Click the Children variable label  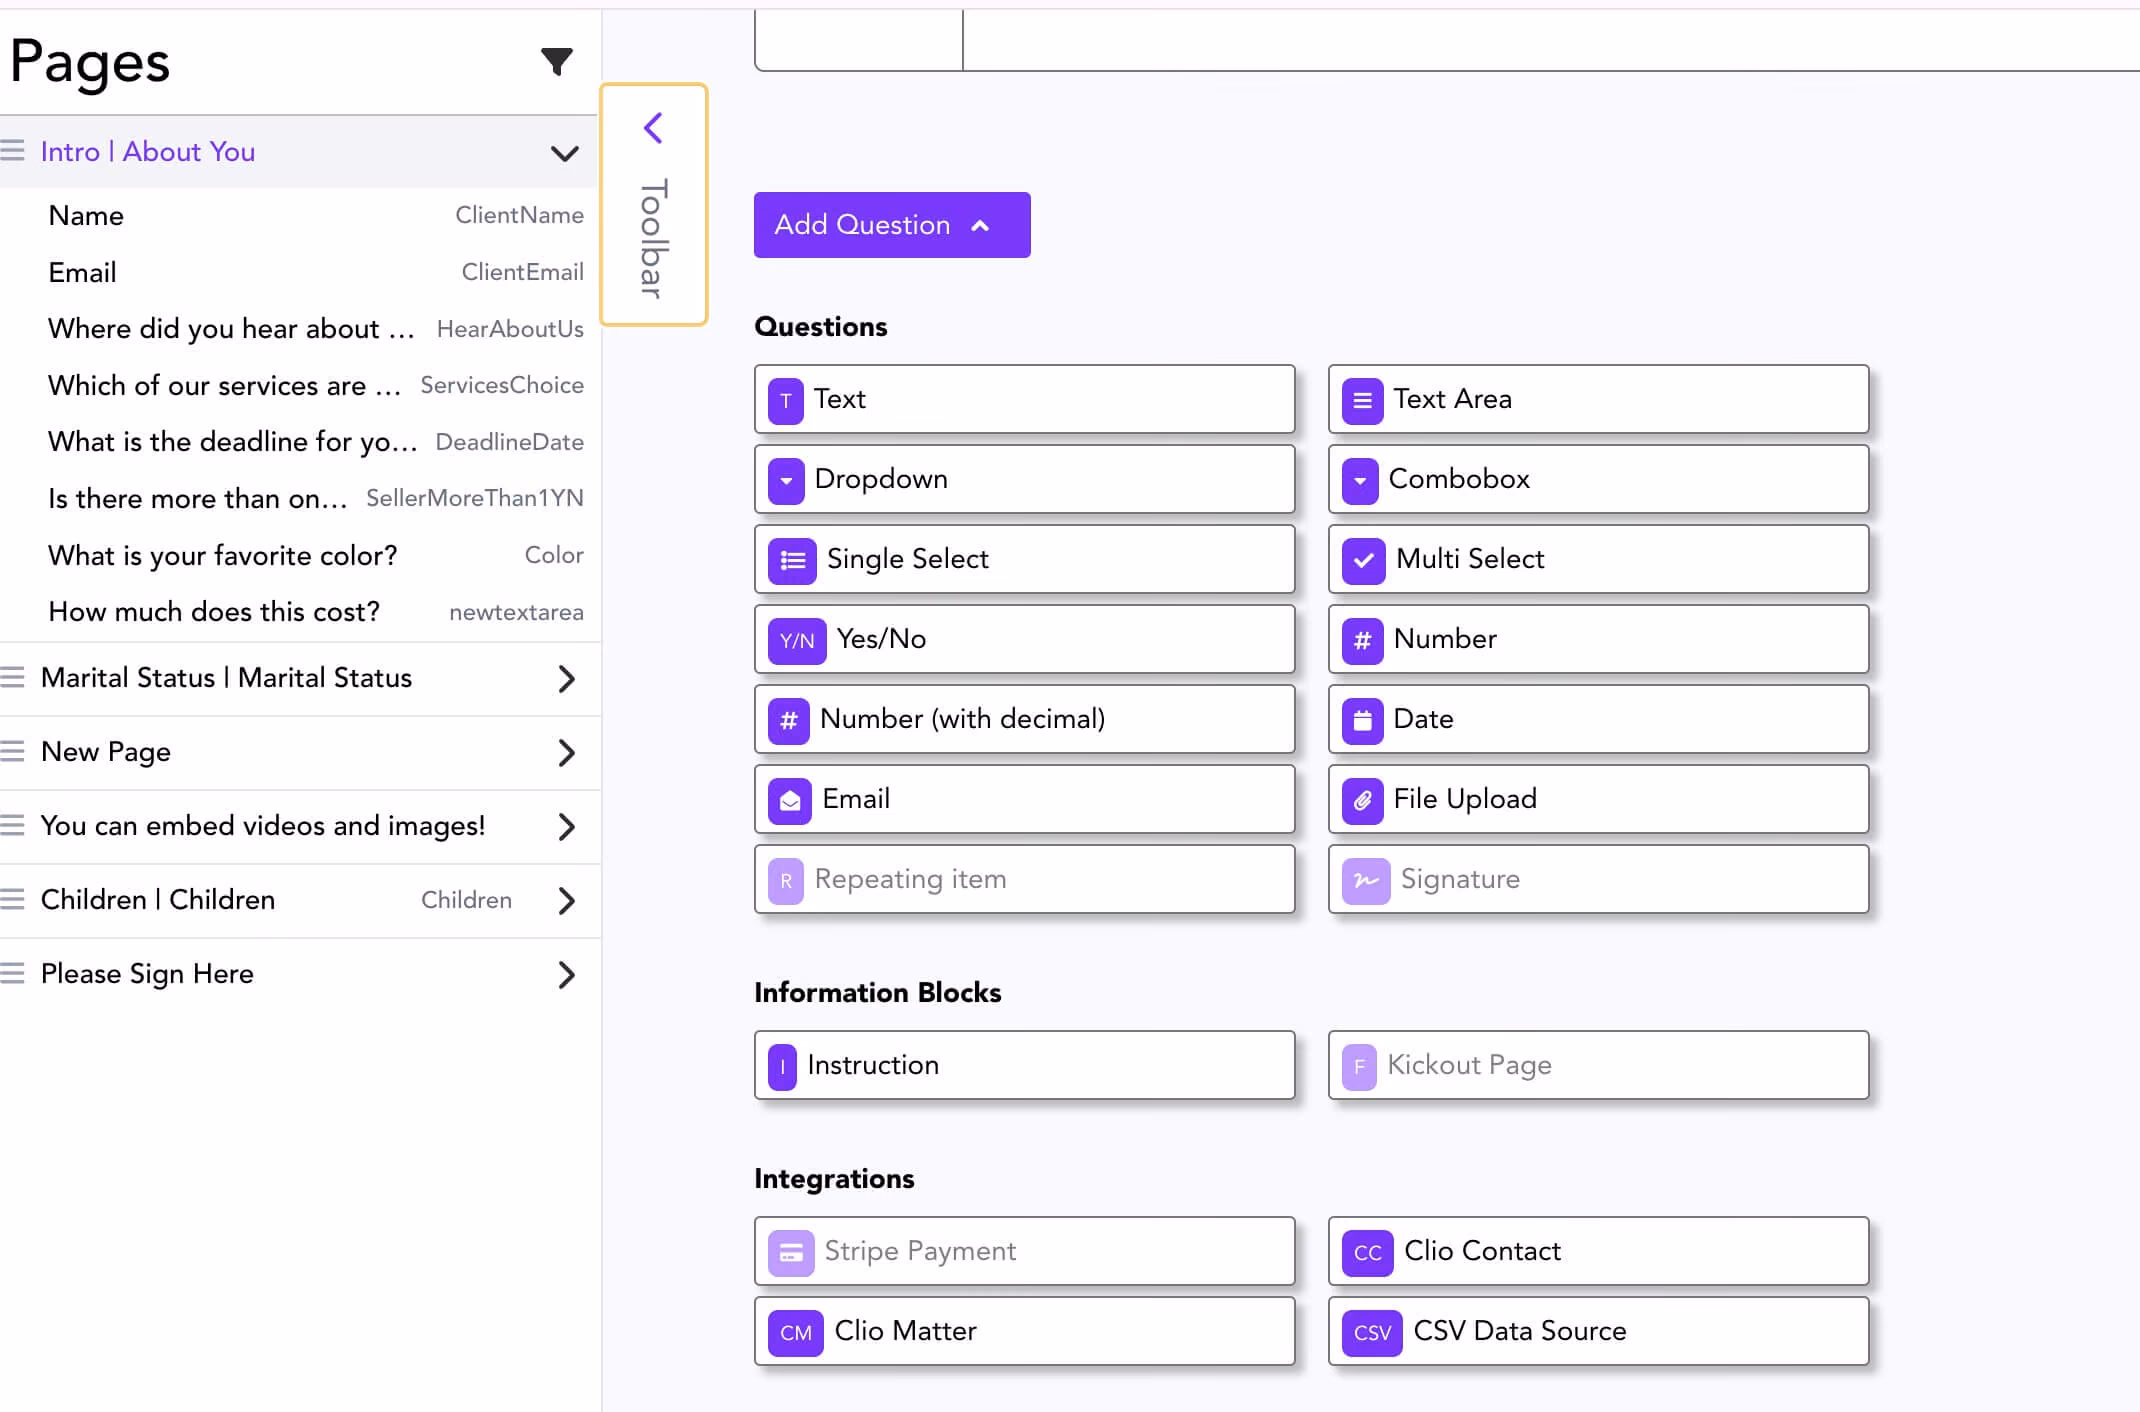click(x=466, y=900)
